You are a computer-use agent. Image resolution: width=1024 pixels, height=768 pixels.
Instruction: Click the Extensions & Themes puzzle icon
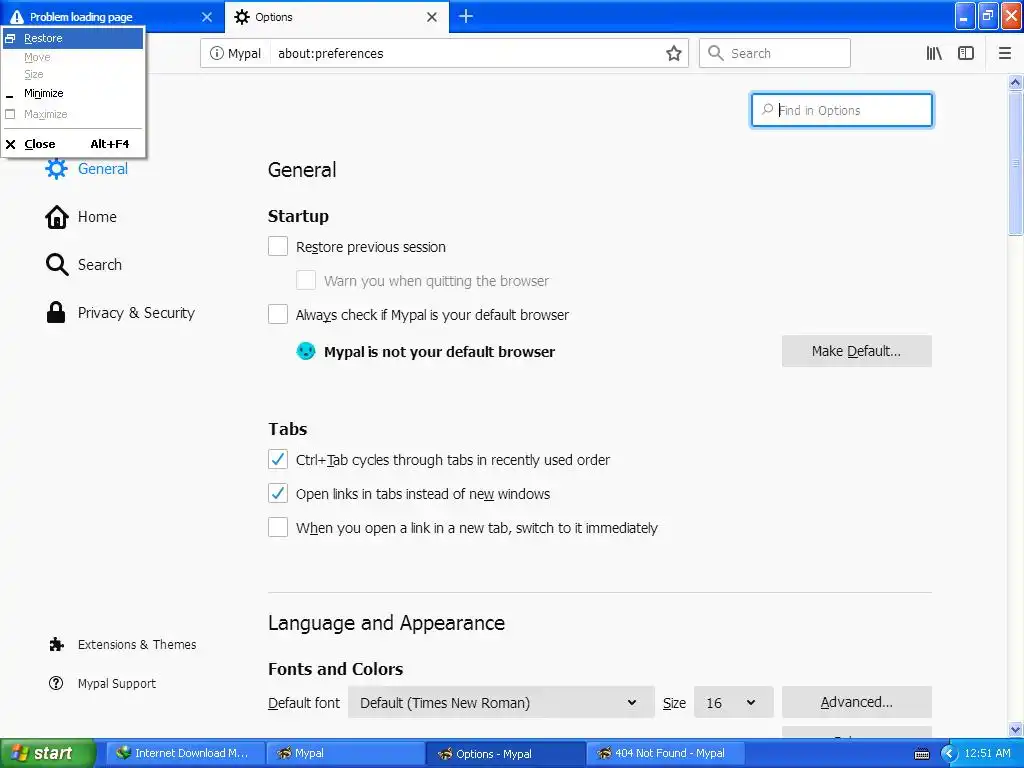(x=56, y=645)
